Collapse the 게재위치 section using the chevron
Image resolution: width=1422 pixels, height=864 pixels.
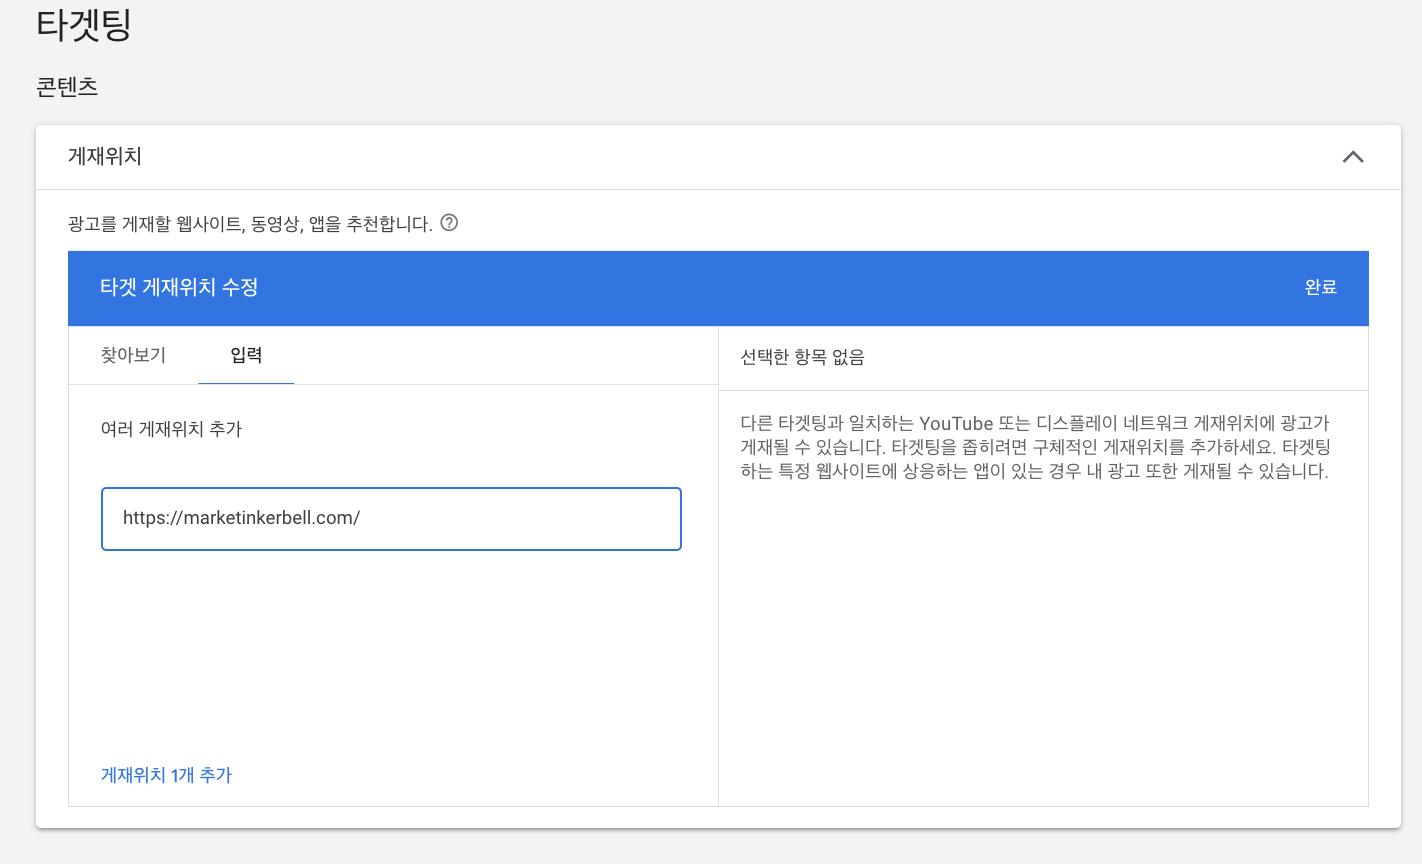pos(1354,157)
